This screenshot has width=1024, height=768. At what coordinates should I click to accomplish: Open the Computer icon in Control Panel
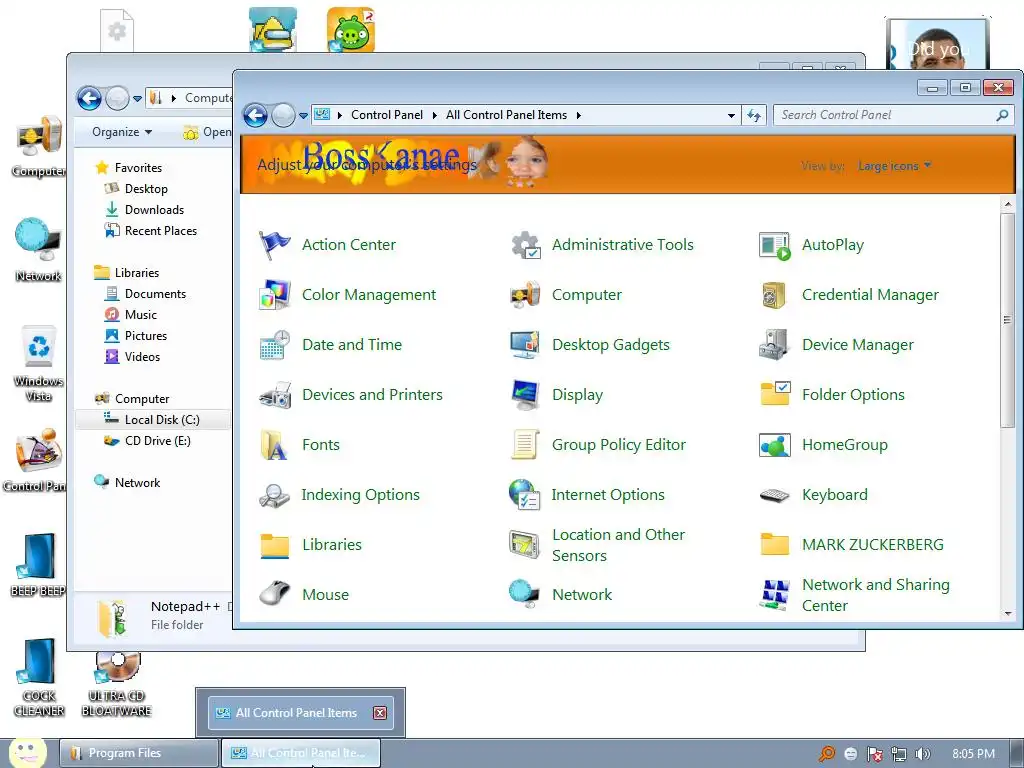pos(525,295)
